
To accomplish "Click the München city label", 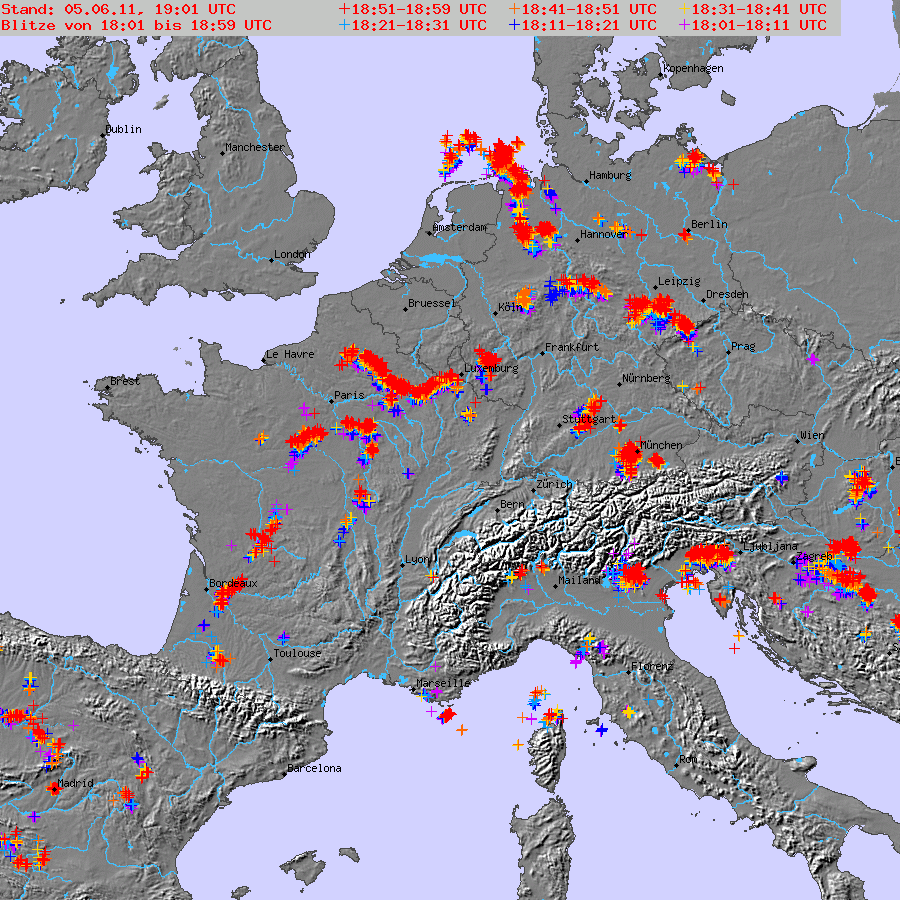I will click(x=661, y=445).
